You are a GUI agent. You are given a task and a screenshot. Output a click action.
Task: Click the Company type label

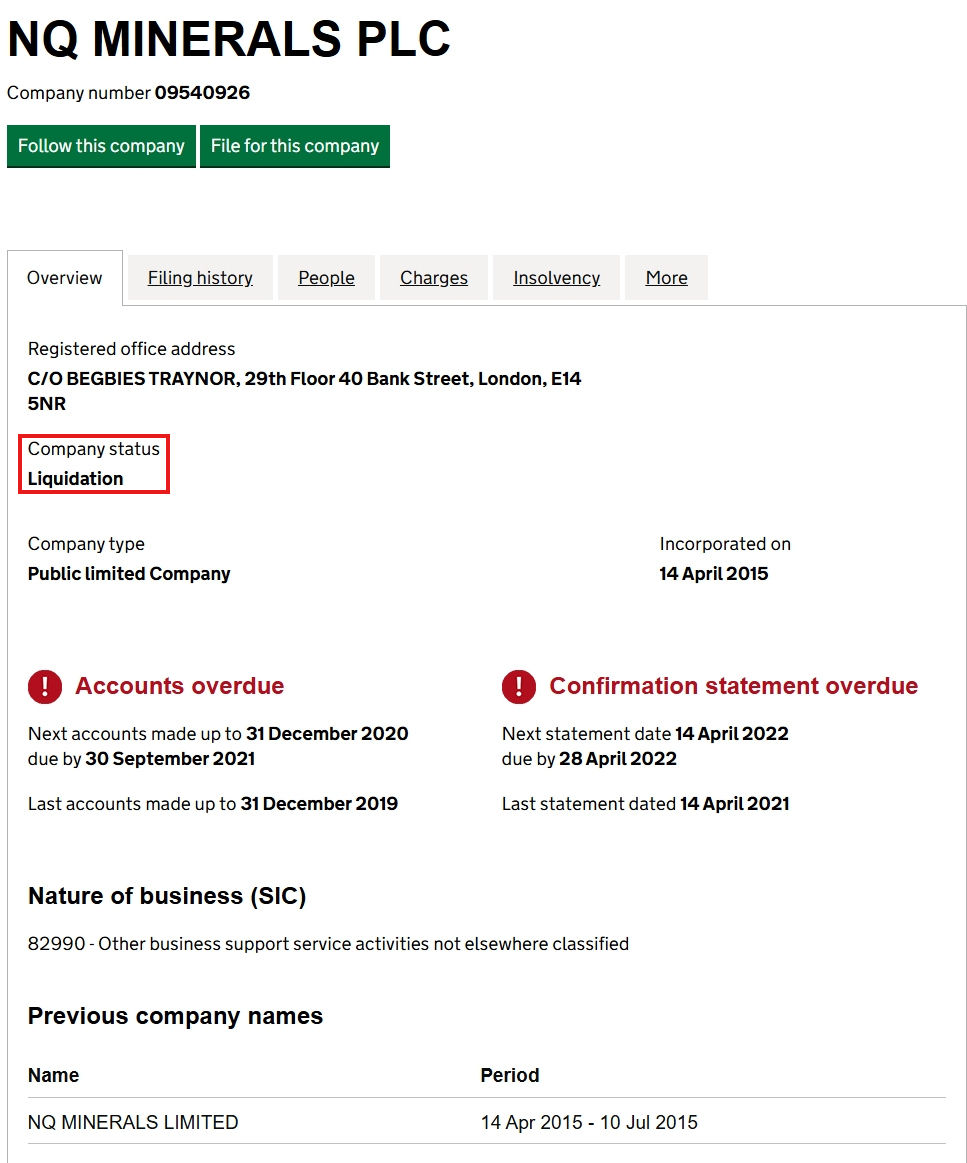[86, 544]
